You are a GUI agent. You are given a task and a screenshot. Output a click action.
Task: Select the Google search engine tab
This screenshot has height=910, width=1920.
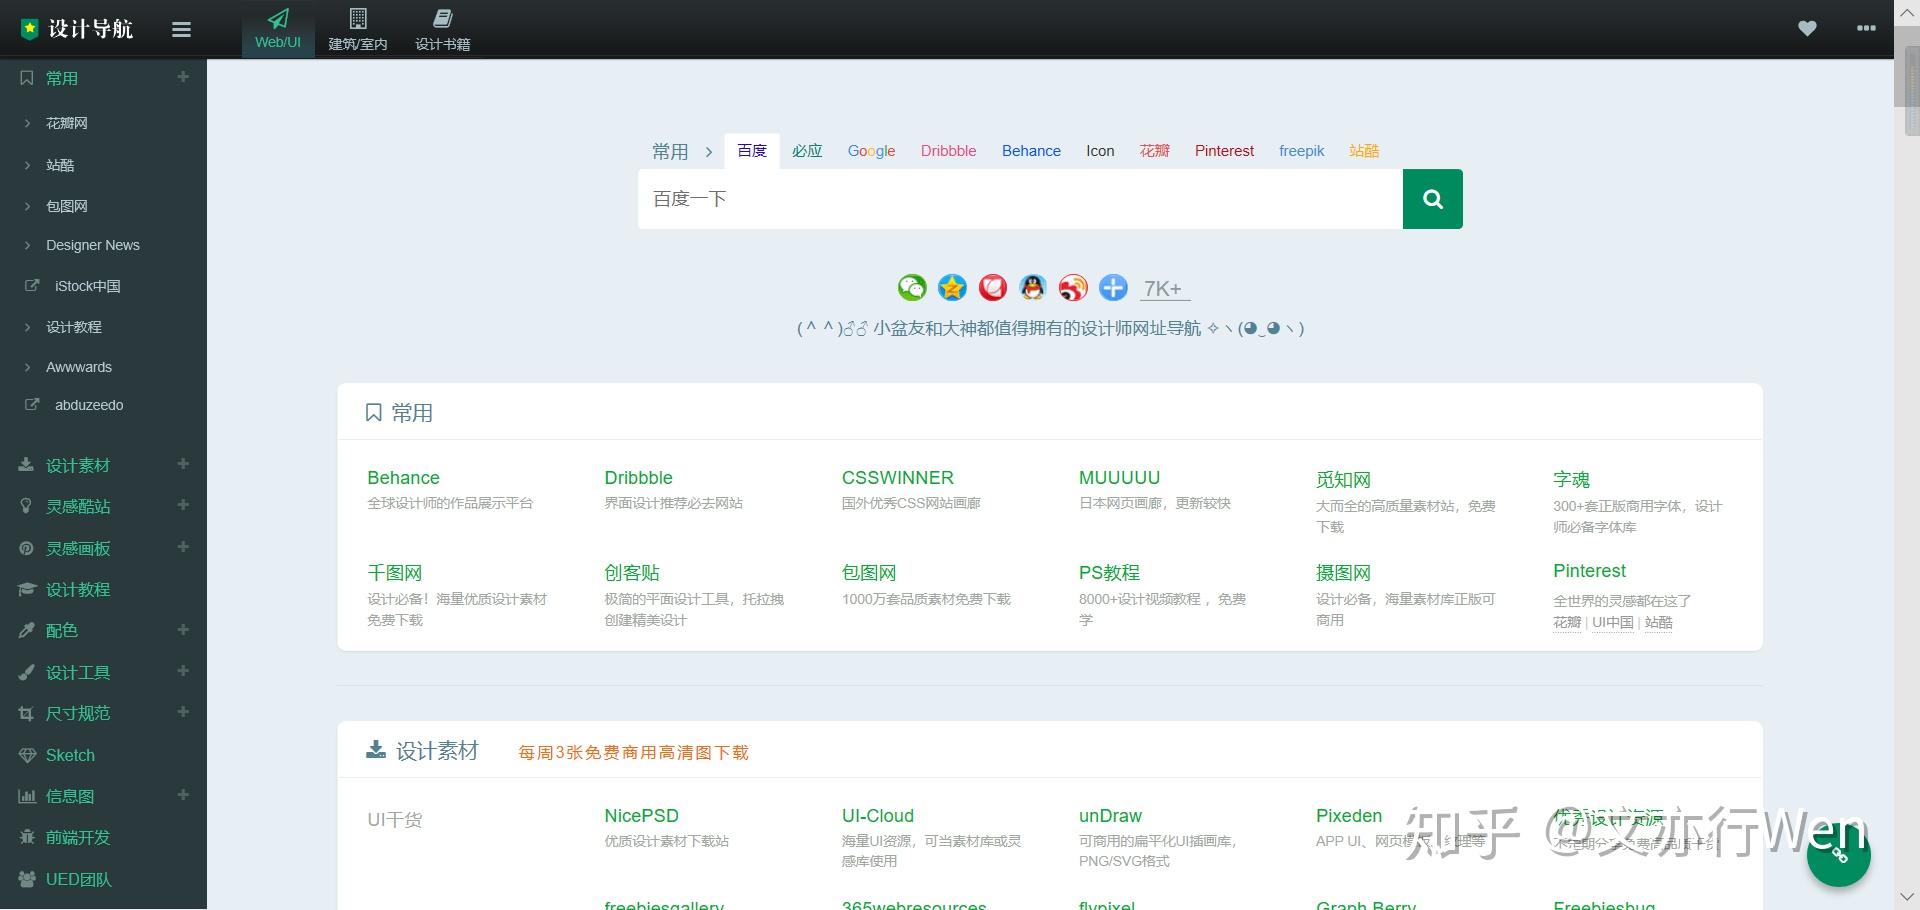[x=872, y=151]
